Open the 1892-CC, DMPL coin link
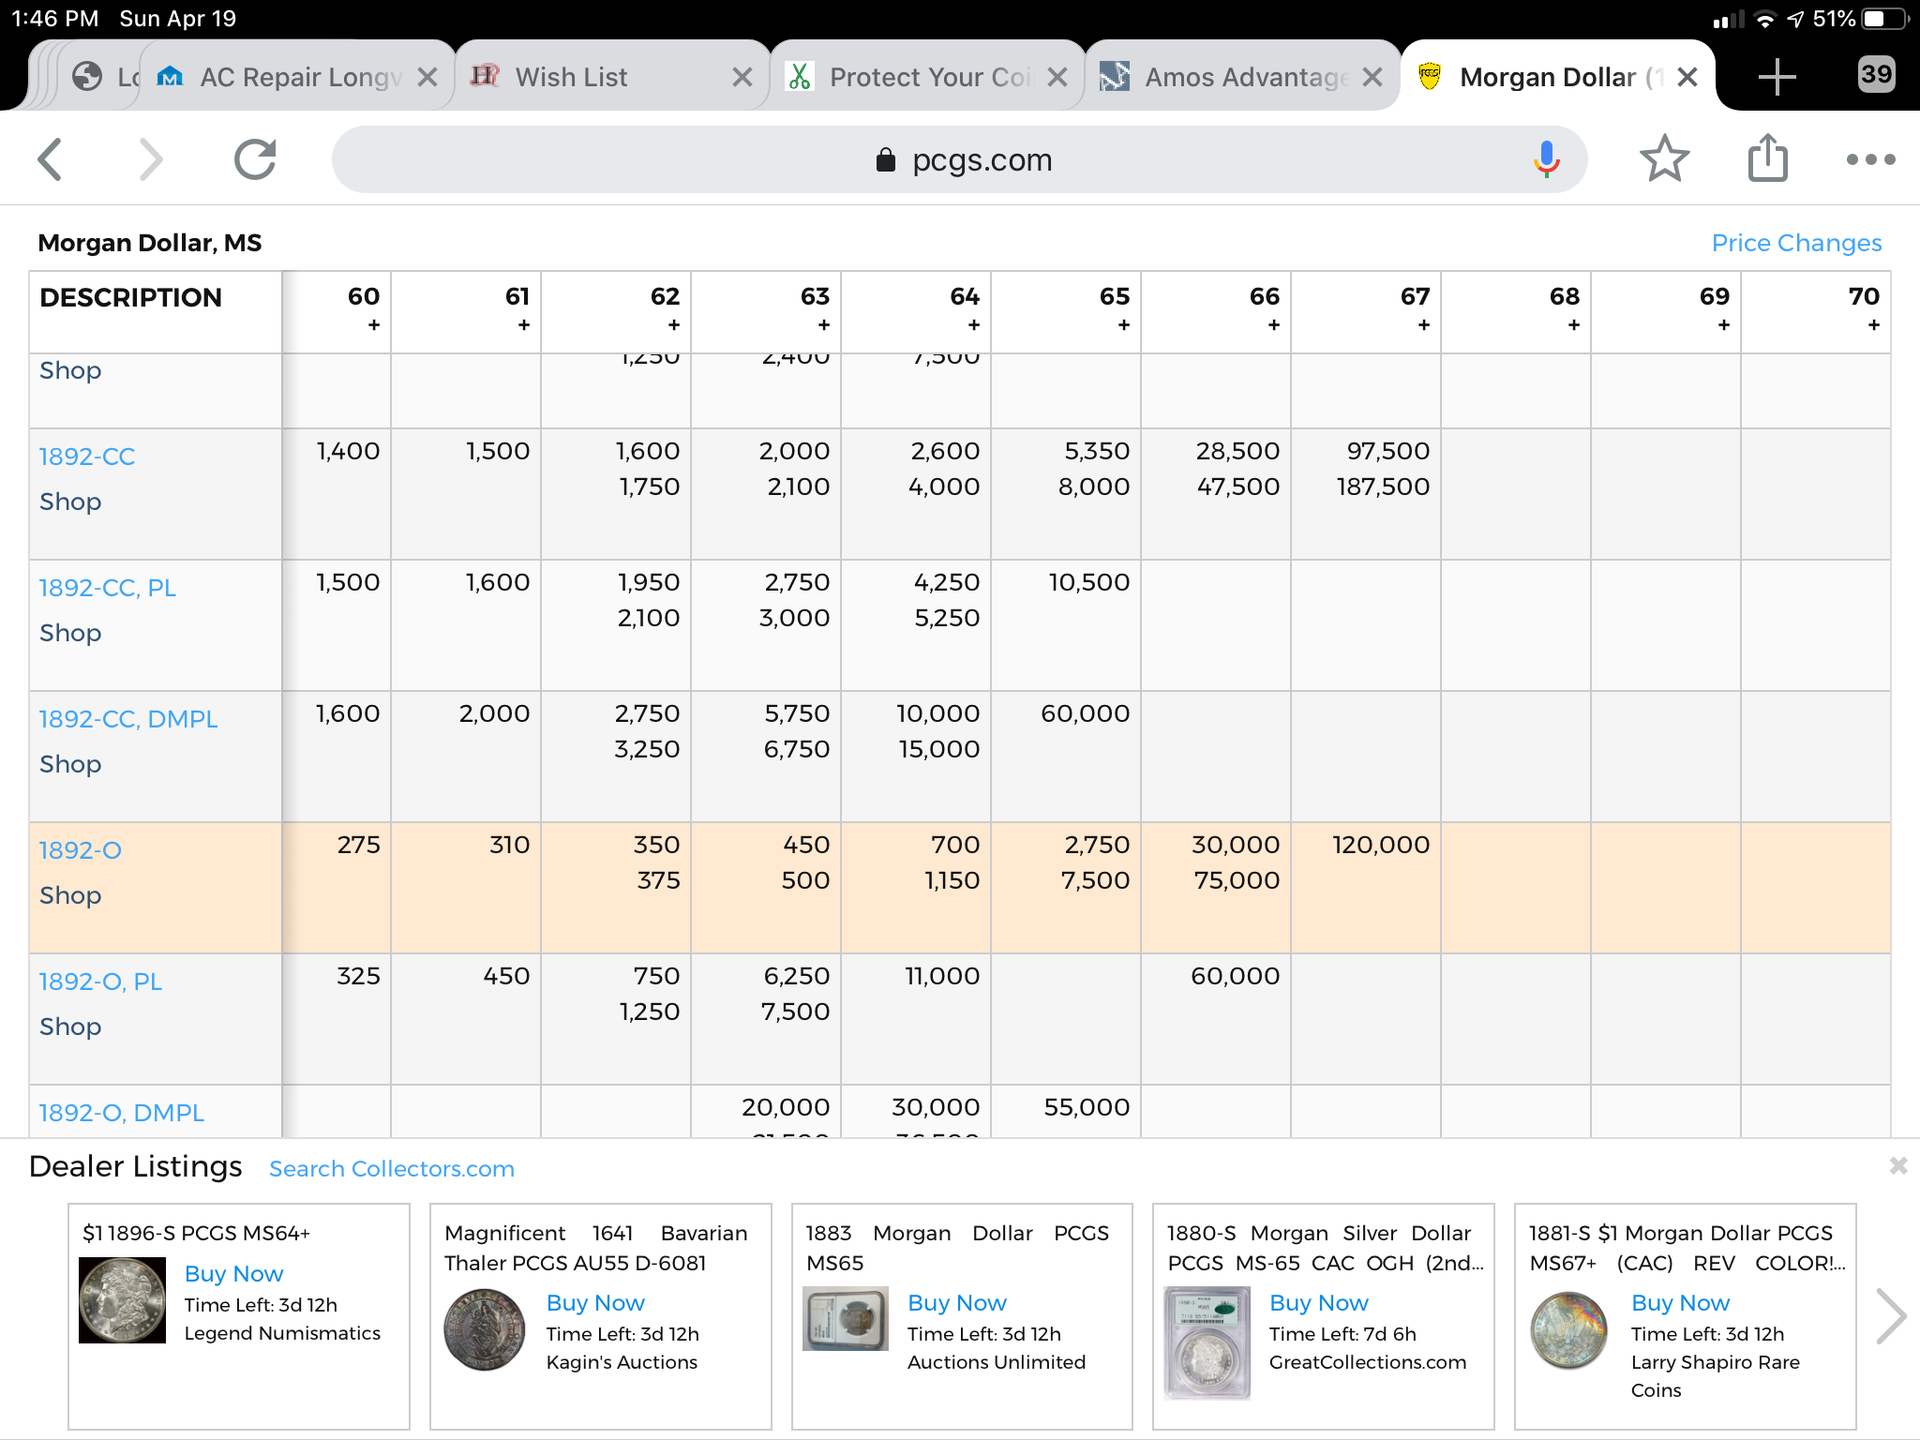 coord(128,719)
